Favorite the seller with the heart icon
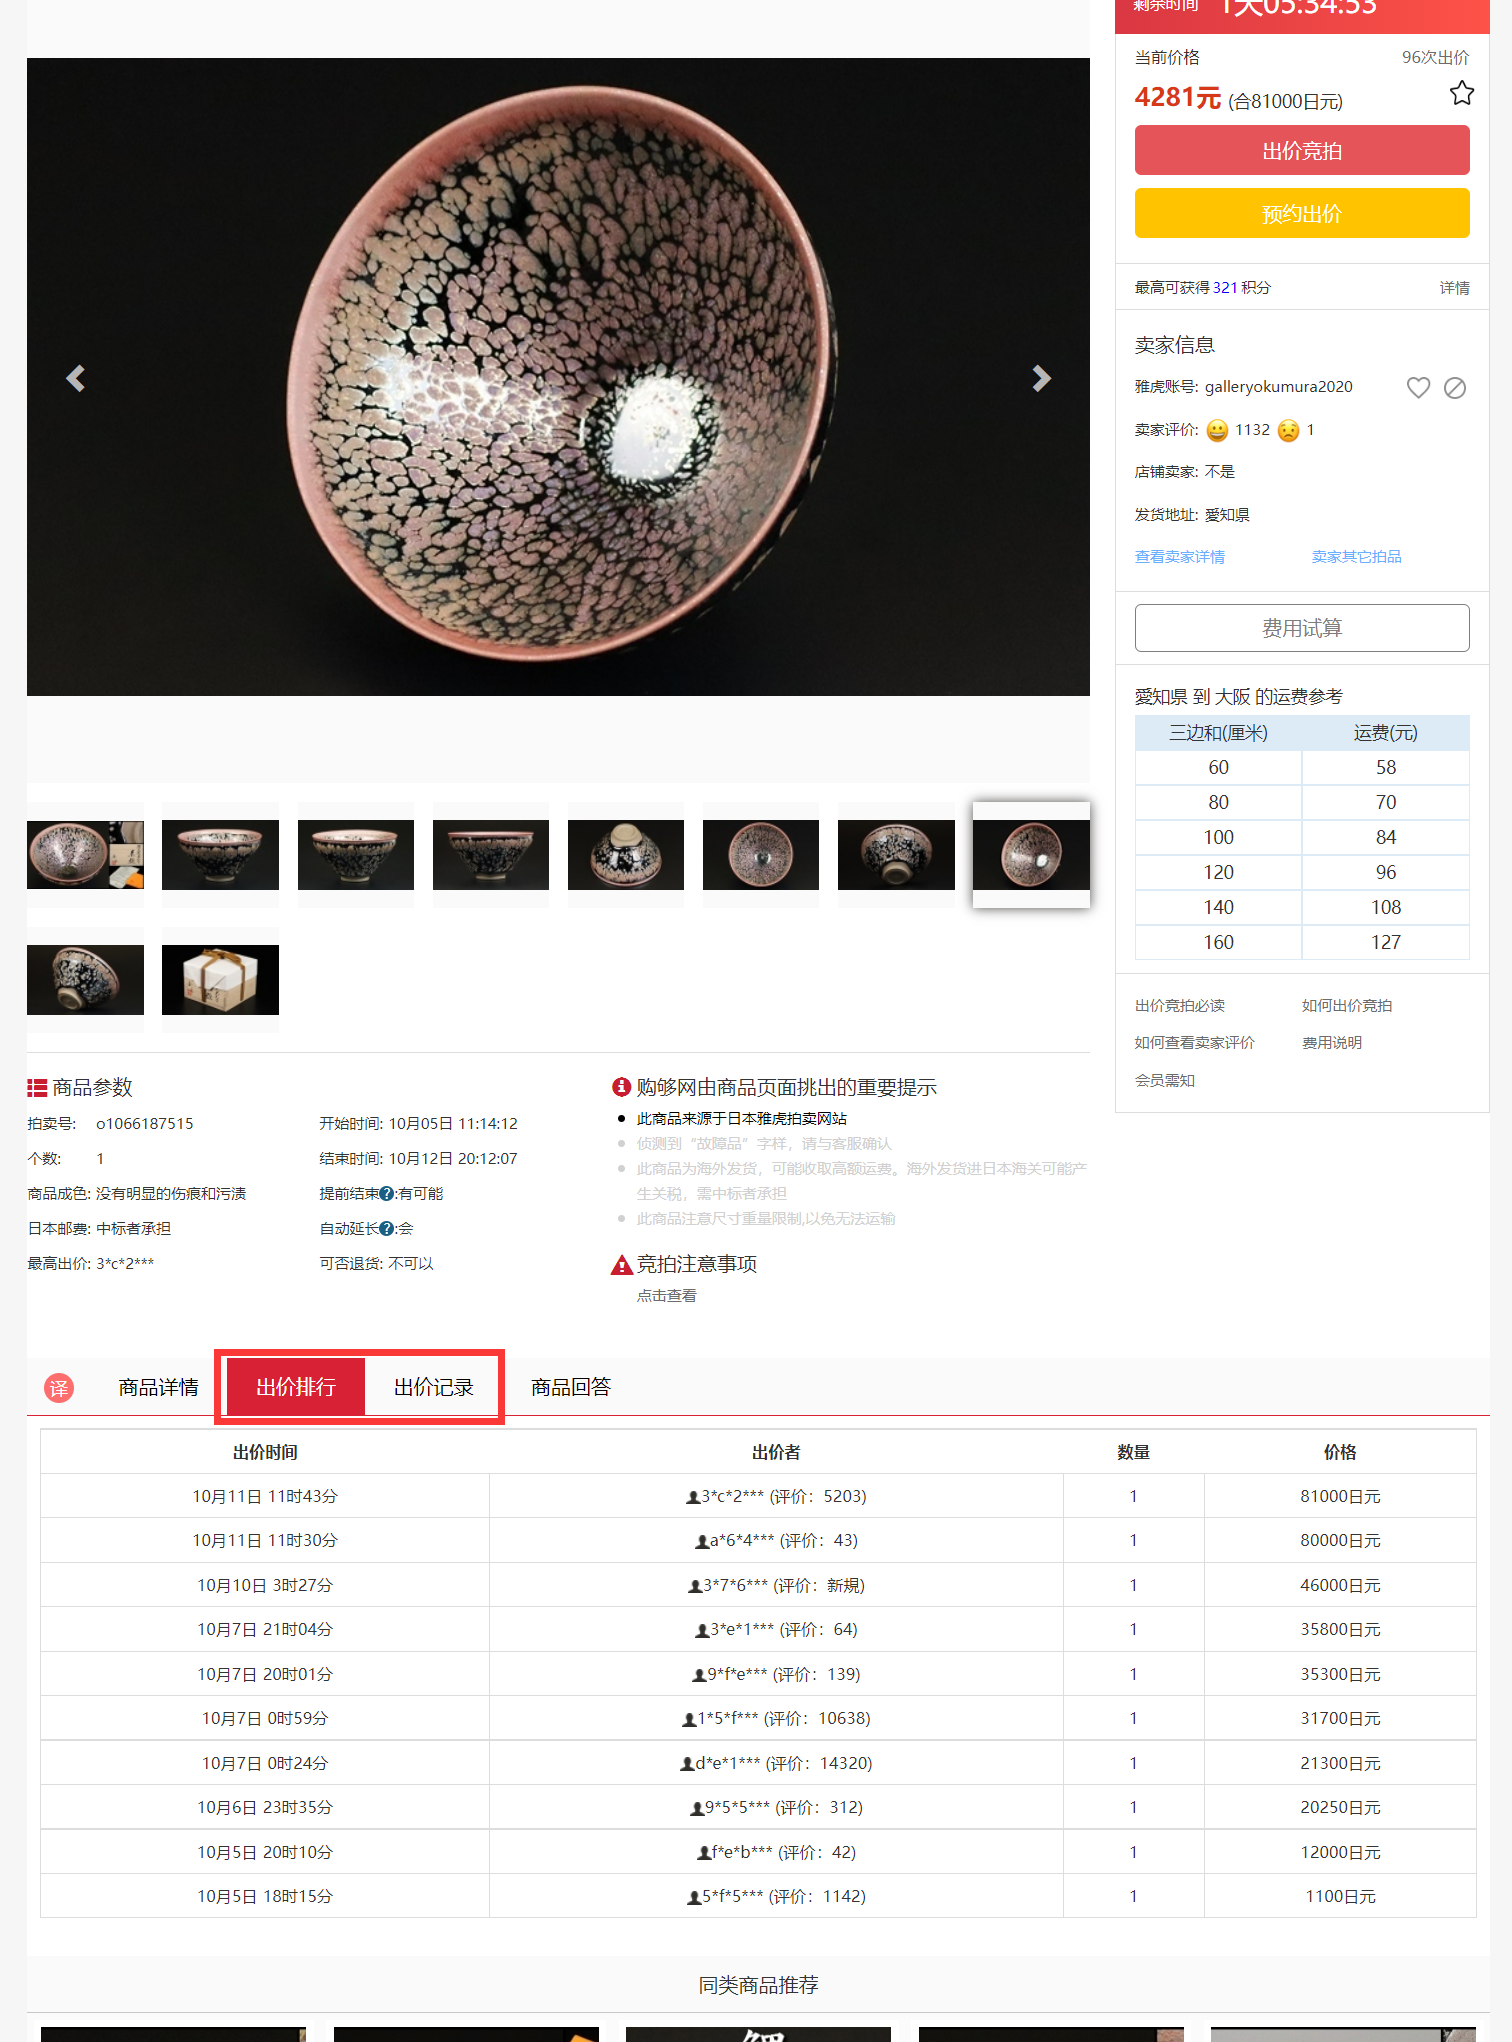Image resolution: width=1512 pixels, height=2042 pixels. pyautogui.click(x=1418, y=387)
